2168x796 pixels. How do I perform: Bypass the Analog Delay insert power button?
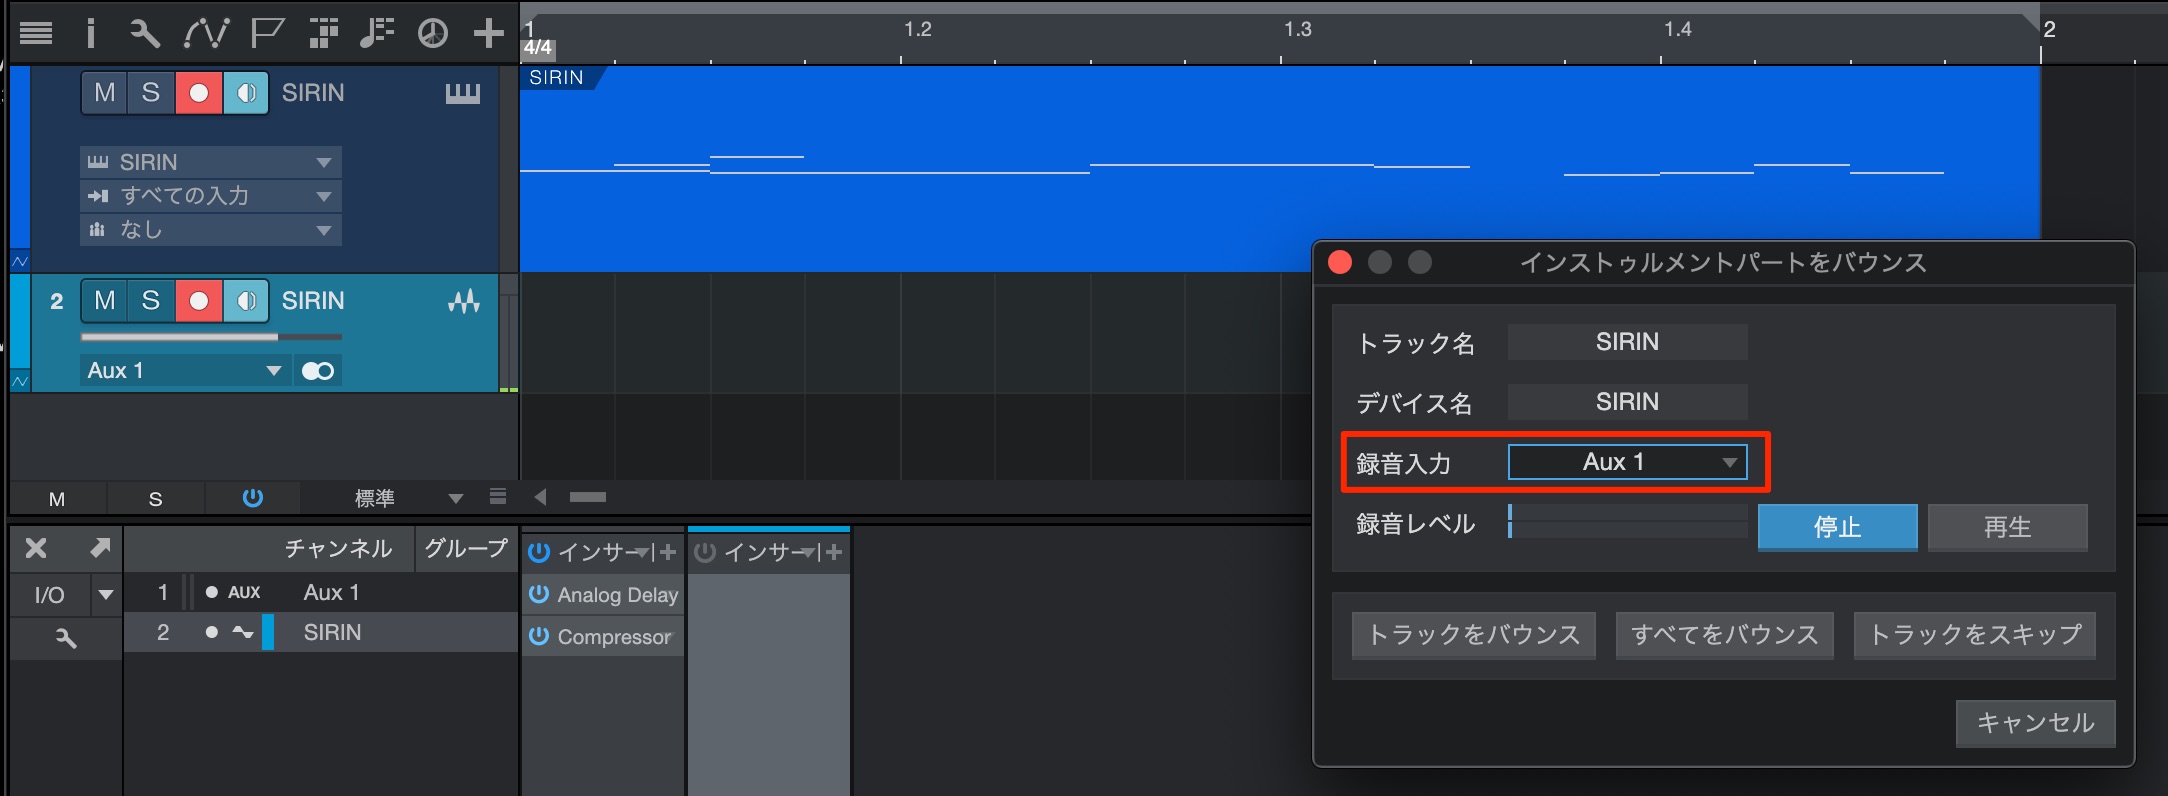(x=539, y=594)
